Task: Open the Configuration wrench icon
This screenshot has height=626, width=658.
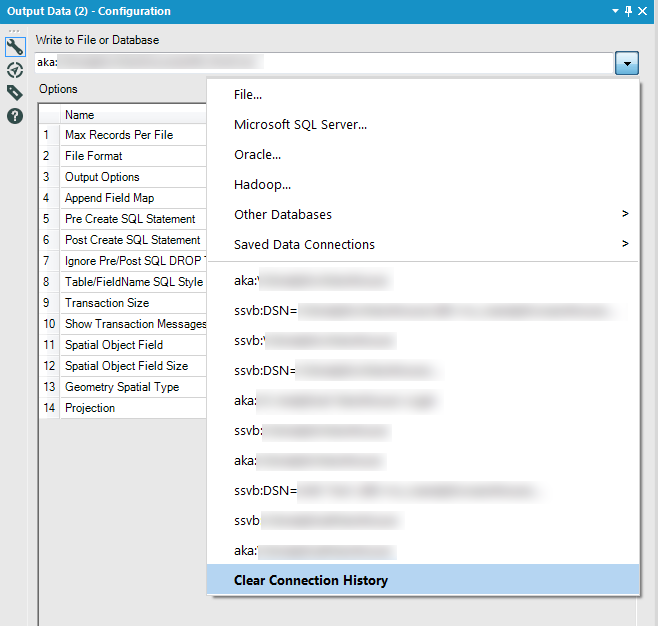Action: point(15,47)
